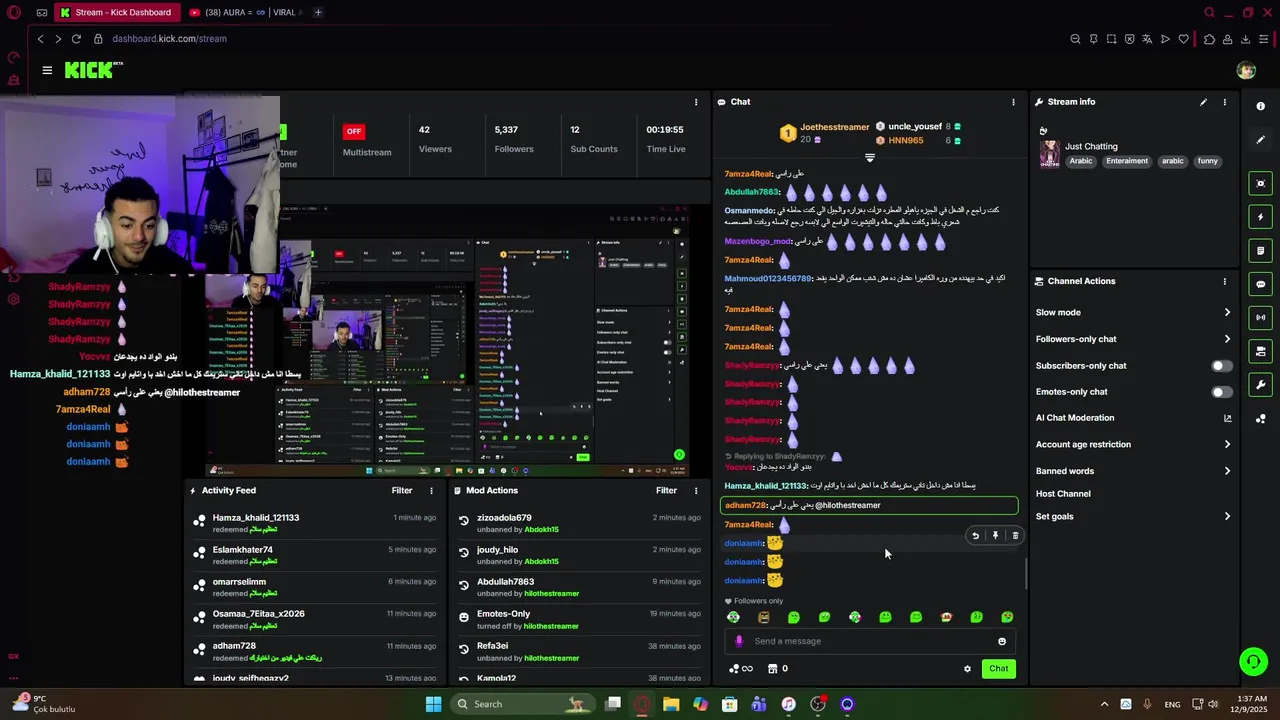Open the shop icon below chat input
This screenshot has width=1280, height=720.
[x=772, y=669]
